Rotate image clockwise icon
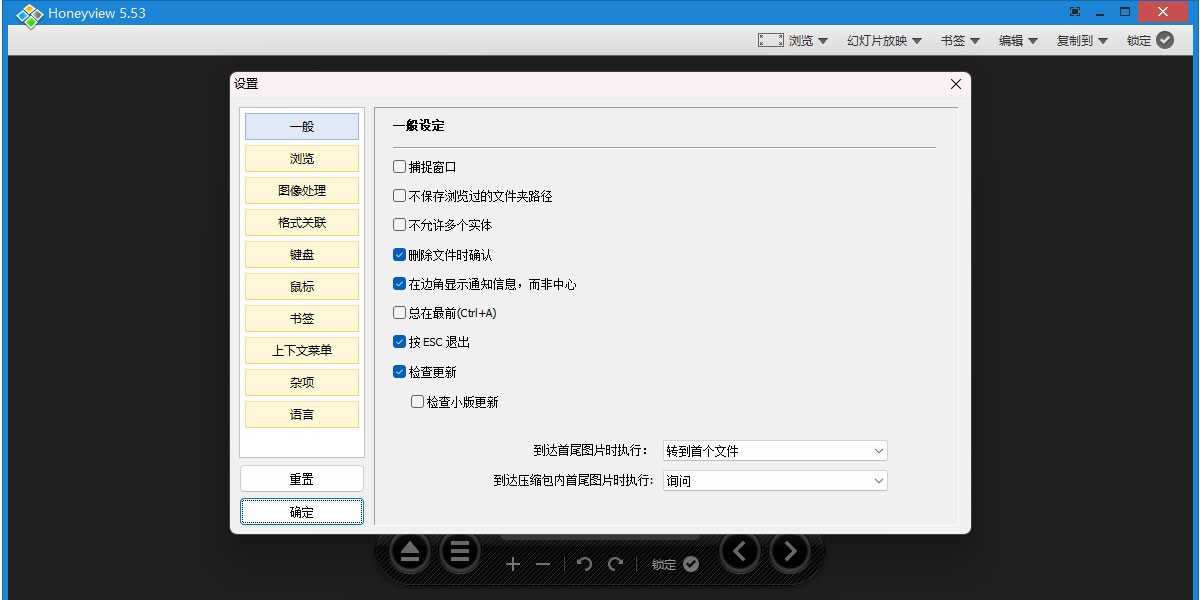 (616, 564)
